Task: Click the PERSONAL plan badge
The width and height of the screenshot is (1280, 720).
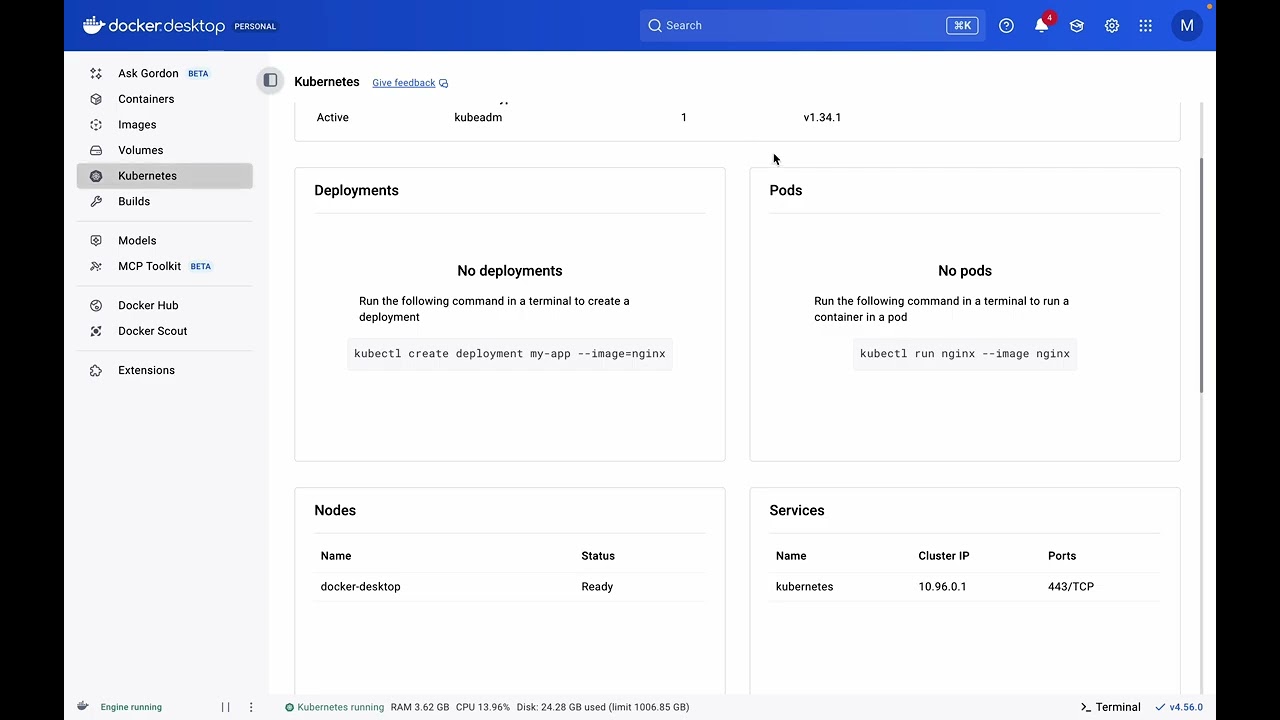Action: point(255,26)
